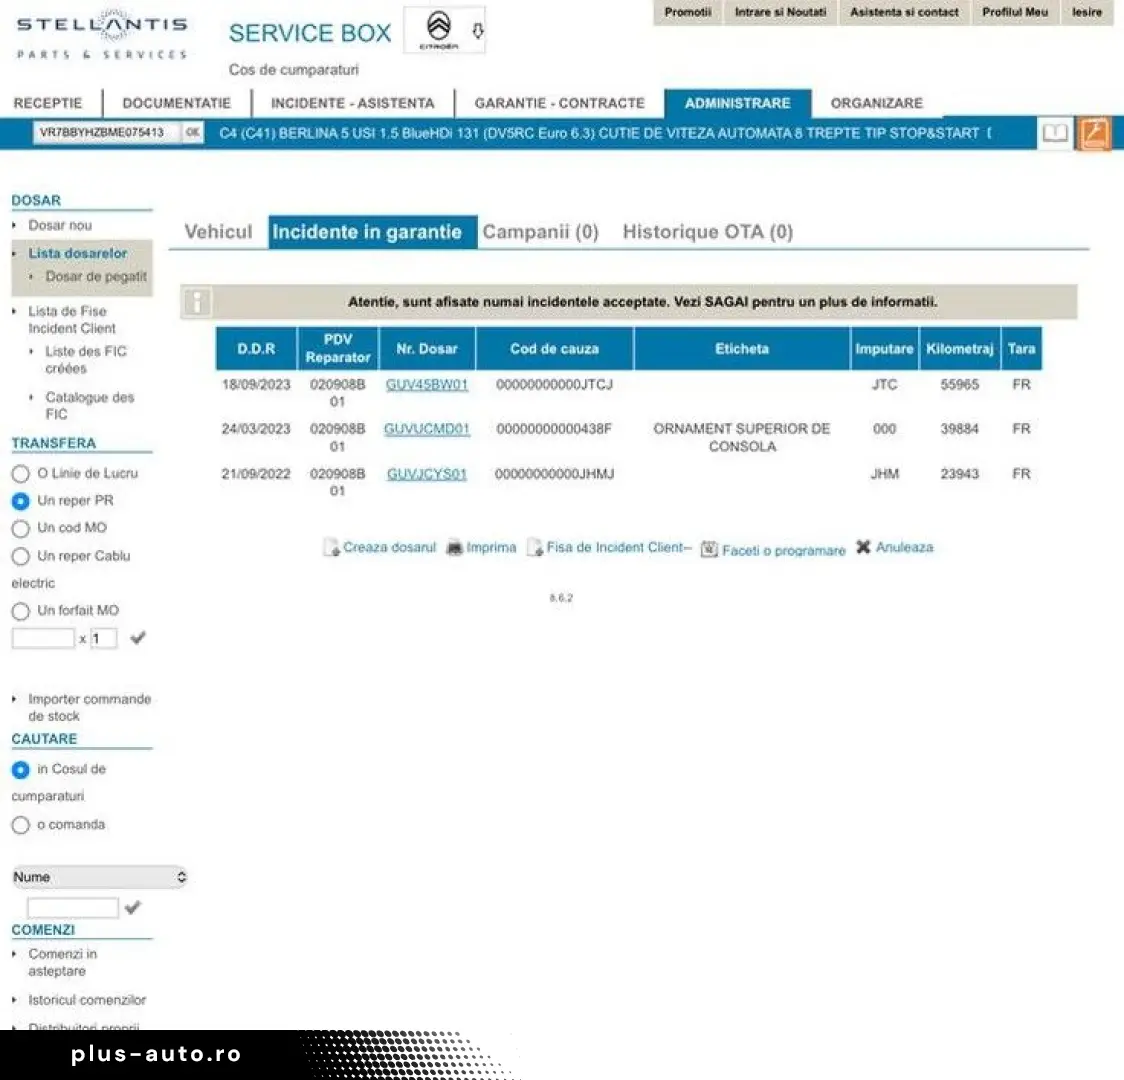The height and width of the screenshot is (1080, 1124).
Task: Click the Promotii top button
Action: coord(687,12)
